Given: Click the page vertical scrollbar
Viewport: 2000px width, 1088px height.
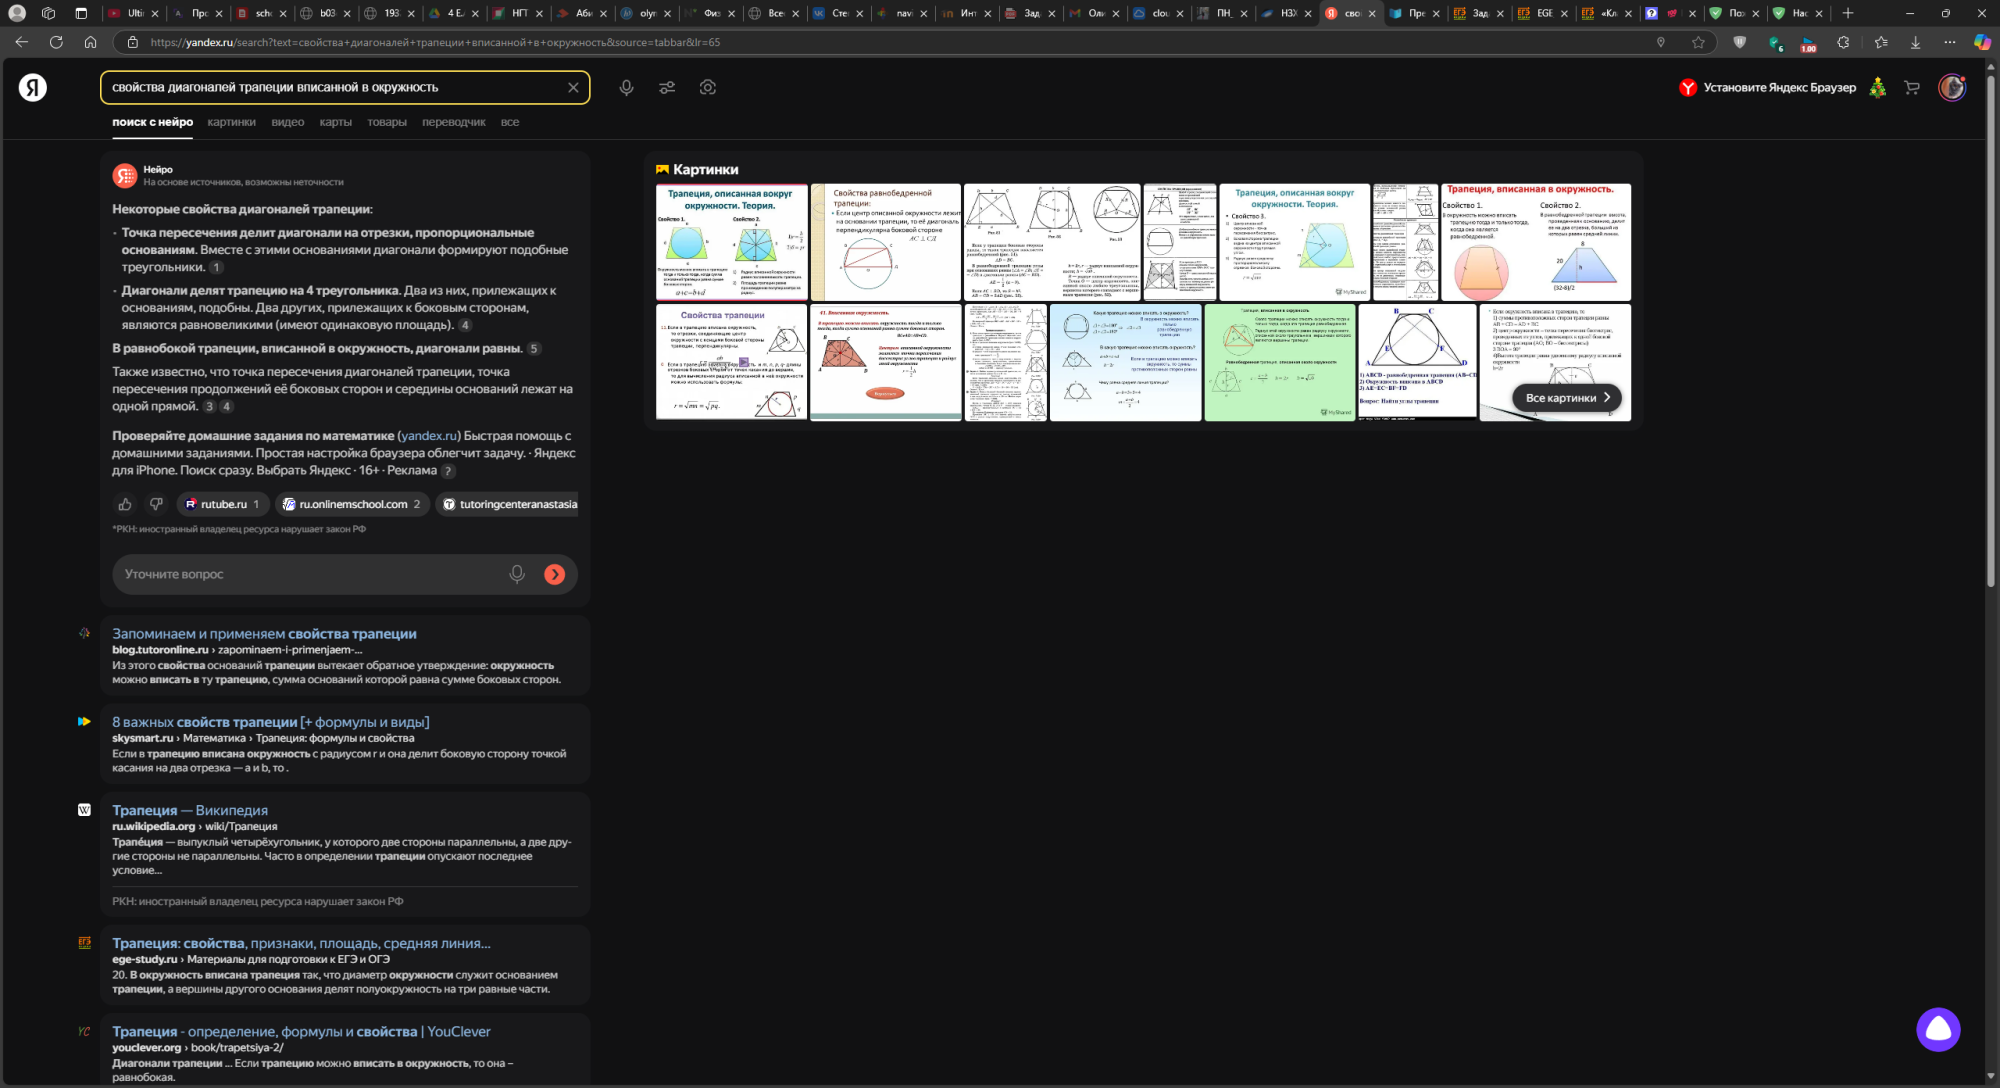Looking at the screenshot, I should (1991, 330).
